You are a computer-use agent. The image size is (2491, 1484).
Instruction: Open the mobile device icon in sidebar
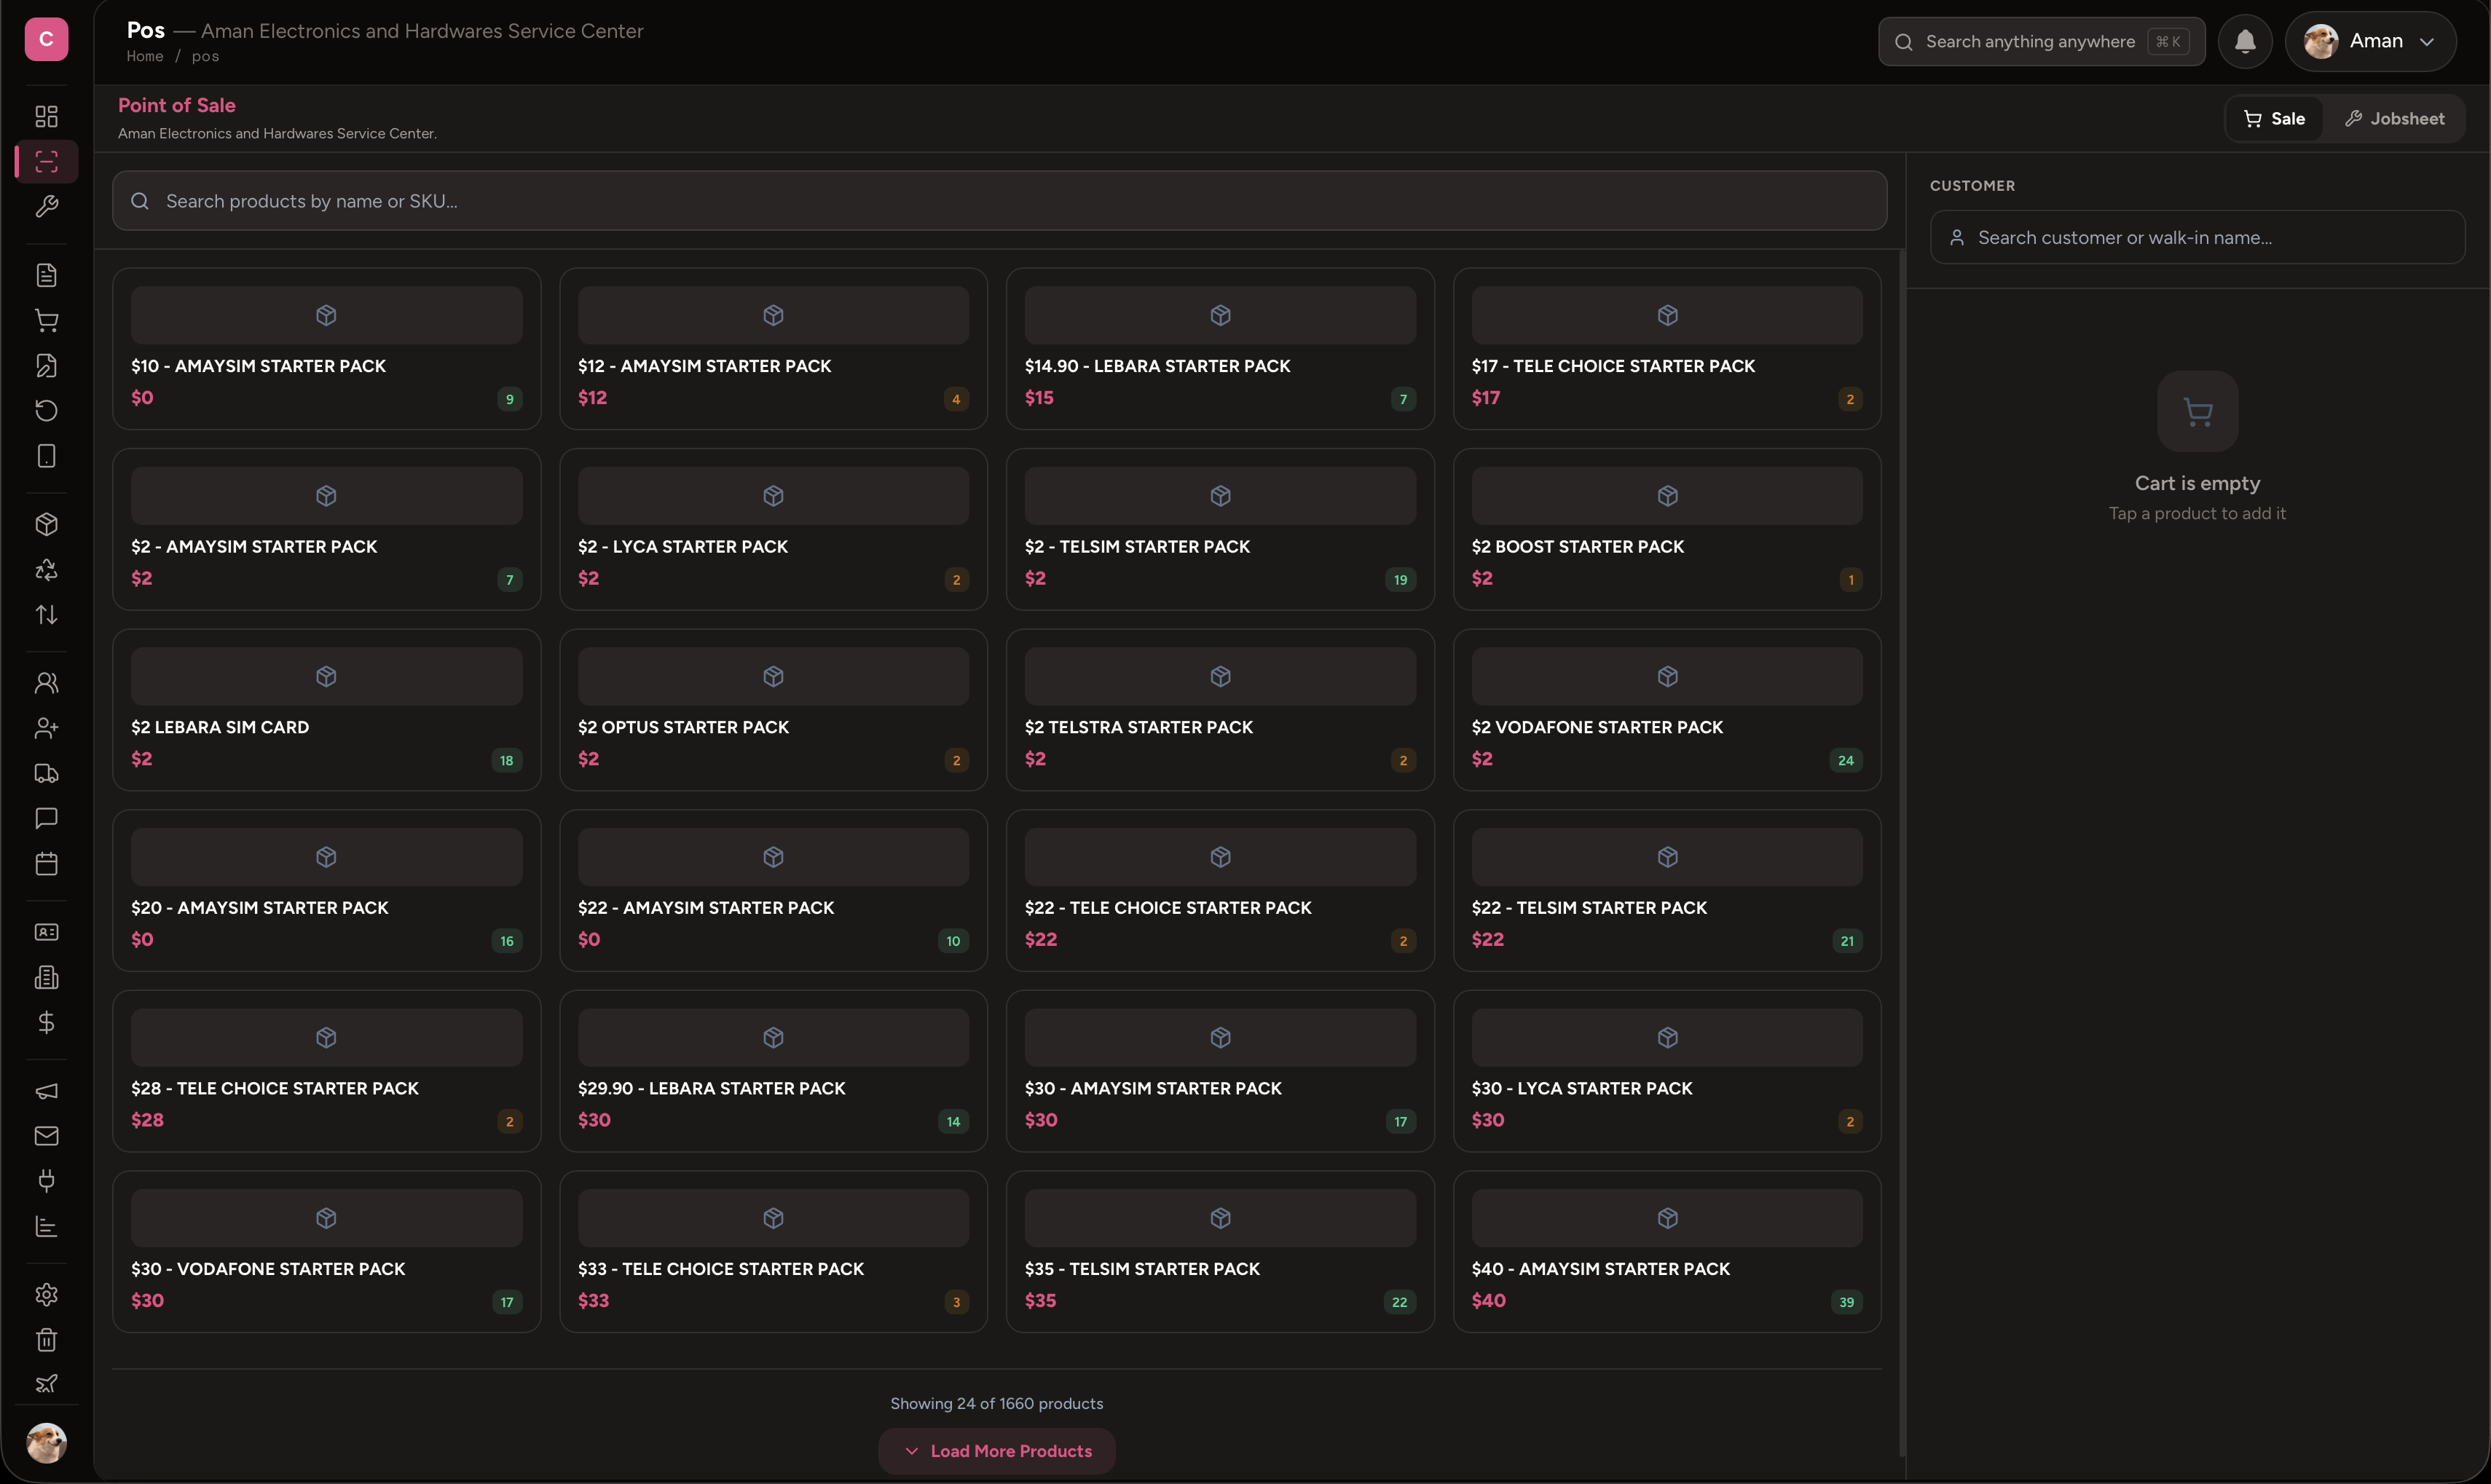click(x=46, y=456)
